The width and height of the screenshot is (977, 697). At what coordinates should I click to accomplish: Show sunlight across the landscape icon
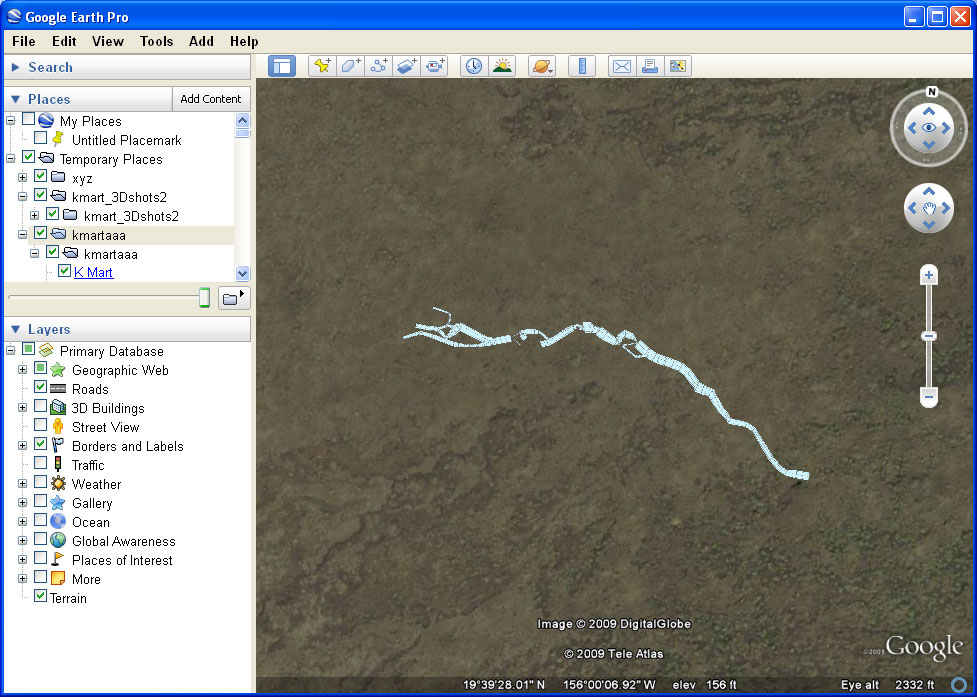coord(502,66)
